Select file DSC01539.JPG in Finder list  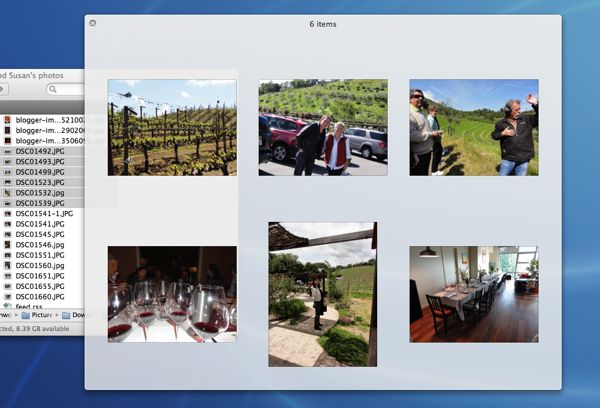click(40, 203)
